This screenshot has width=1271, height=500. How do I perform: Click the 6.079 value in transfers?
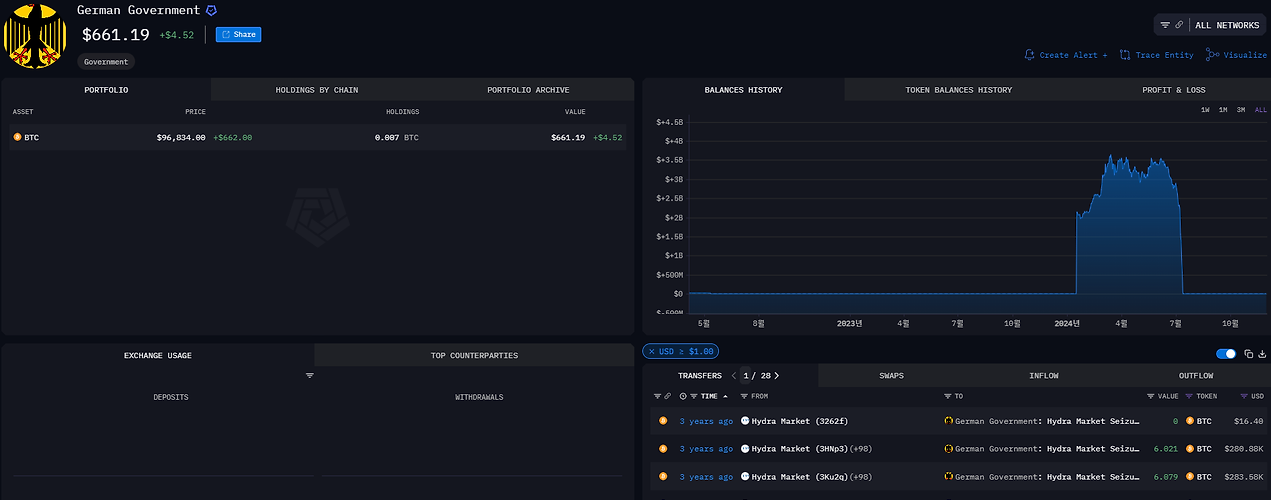pos(1166,477)
